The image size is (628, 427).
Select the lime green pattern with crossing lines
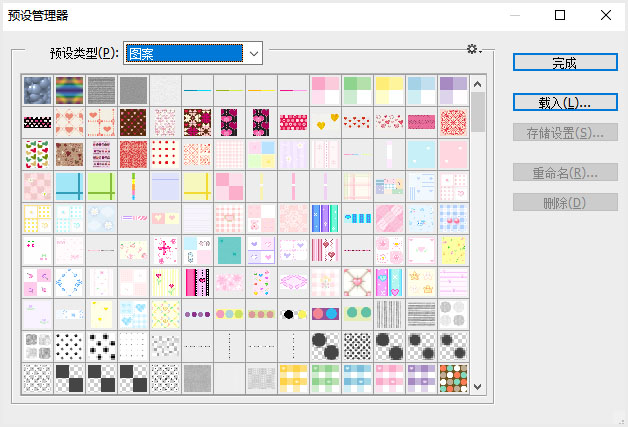point(101,187)
